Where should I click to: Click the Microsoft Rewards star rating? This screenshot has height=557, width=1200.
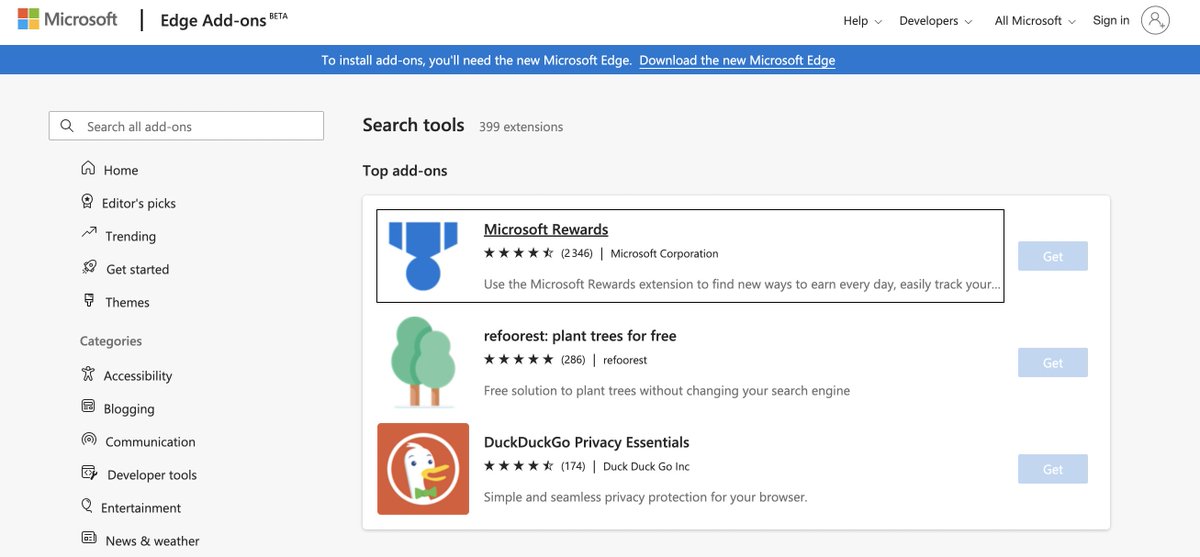(x=519, y=253)
